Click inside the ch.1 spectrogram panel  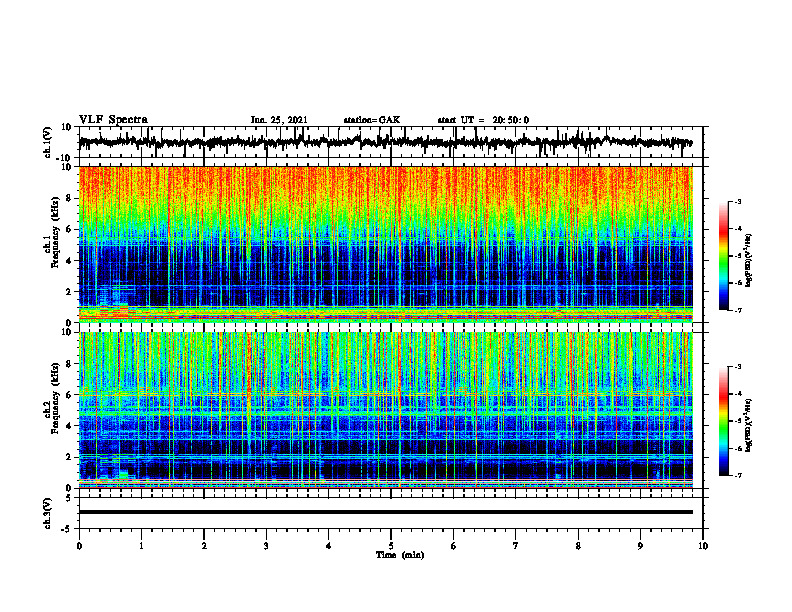click(x=385, y=244)
